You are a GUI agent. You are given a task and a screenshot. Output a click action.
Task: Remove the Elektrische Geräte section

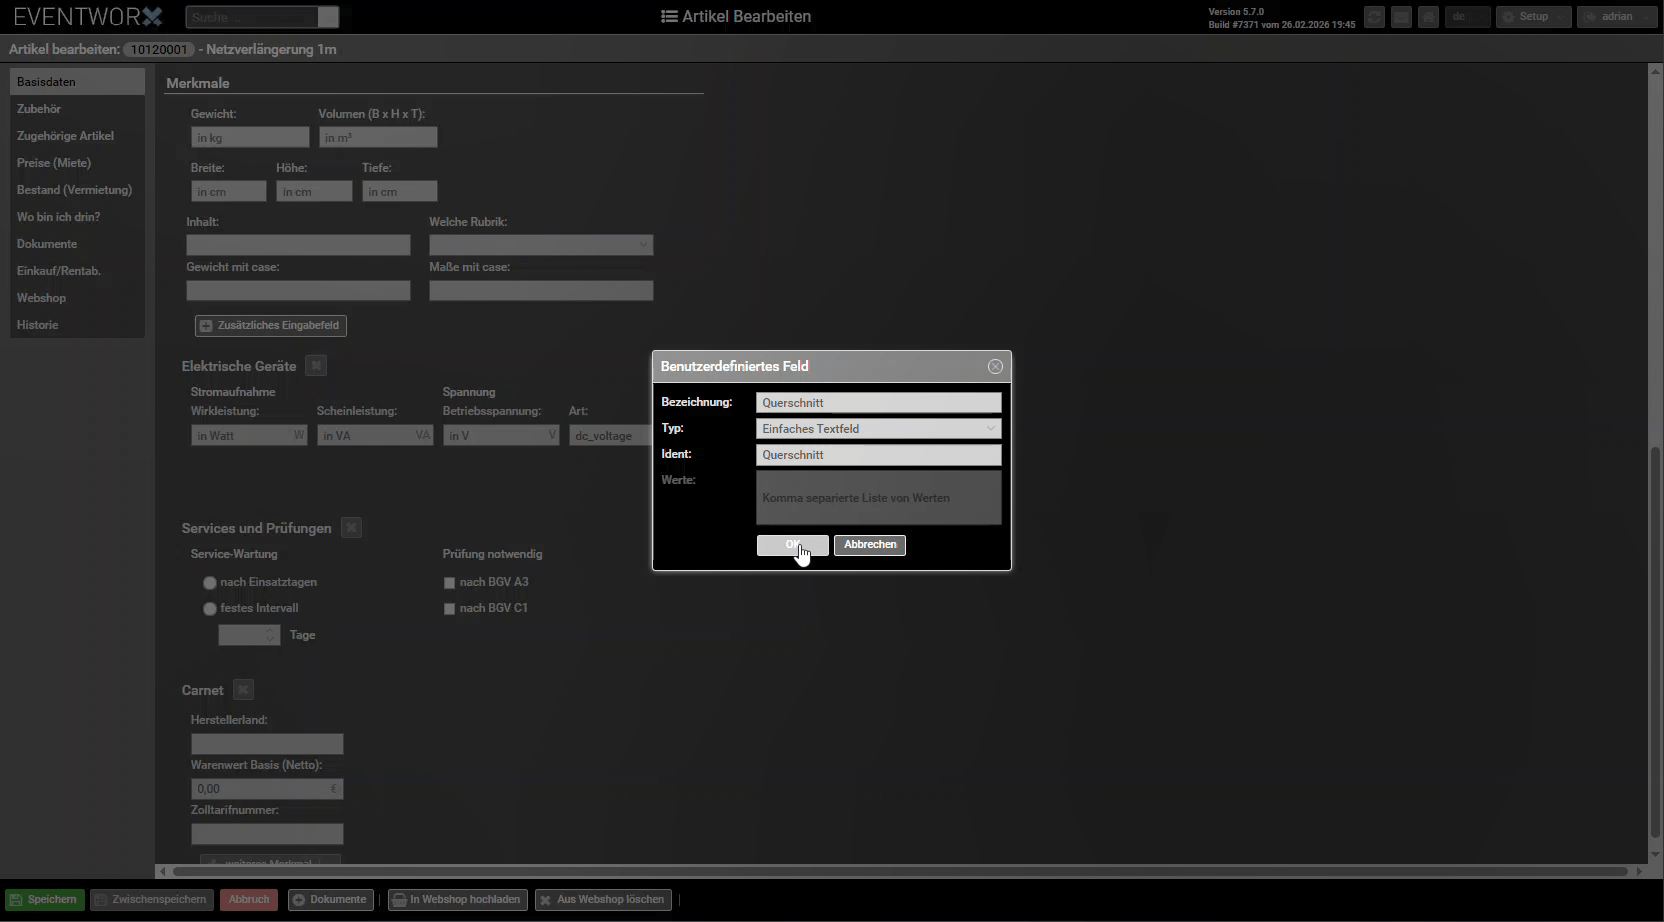pos(316,366)
